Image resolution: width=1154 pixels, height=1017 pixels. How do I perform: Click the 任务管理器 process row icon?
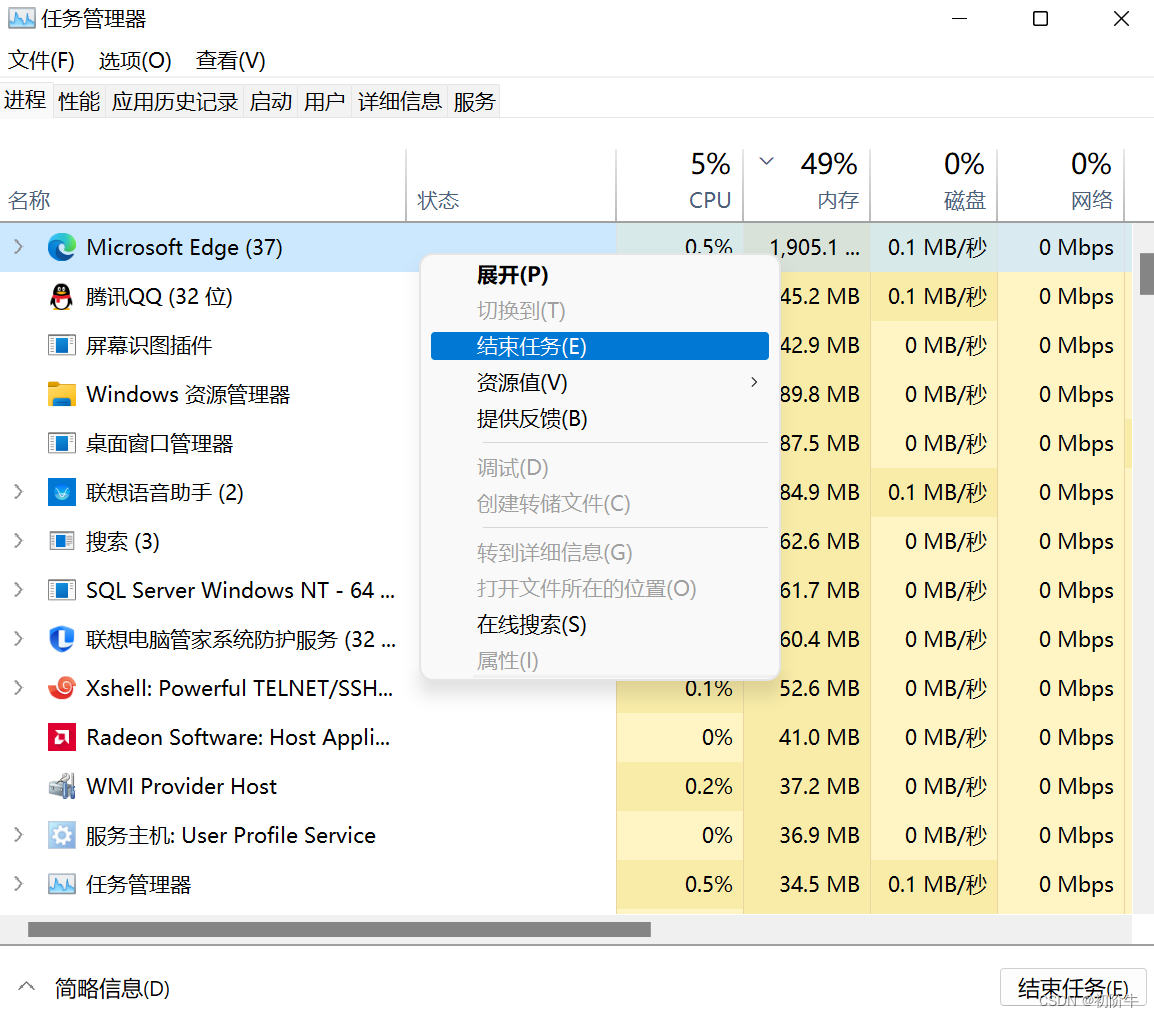[x=62, y=884]
